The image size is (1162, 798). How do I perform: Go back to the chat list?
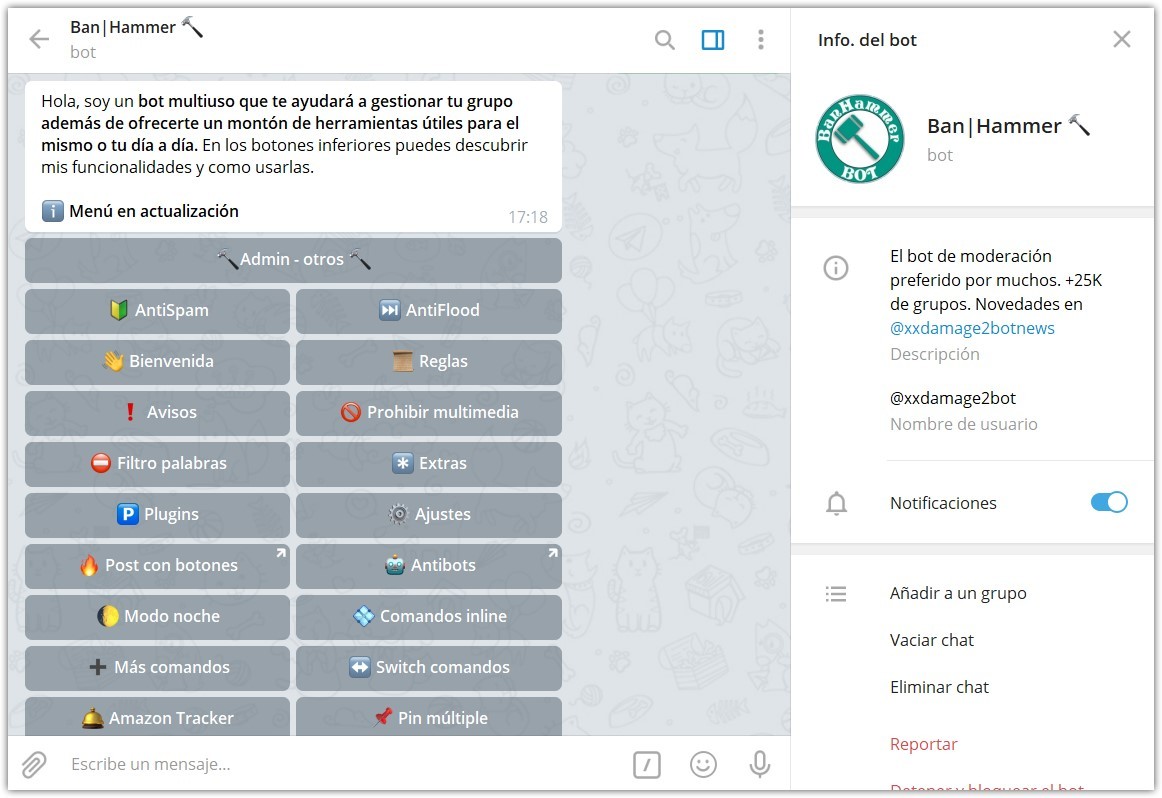38,40
